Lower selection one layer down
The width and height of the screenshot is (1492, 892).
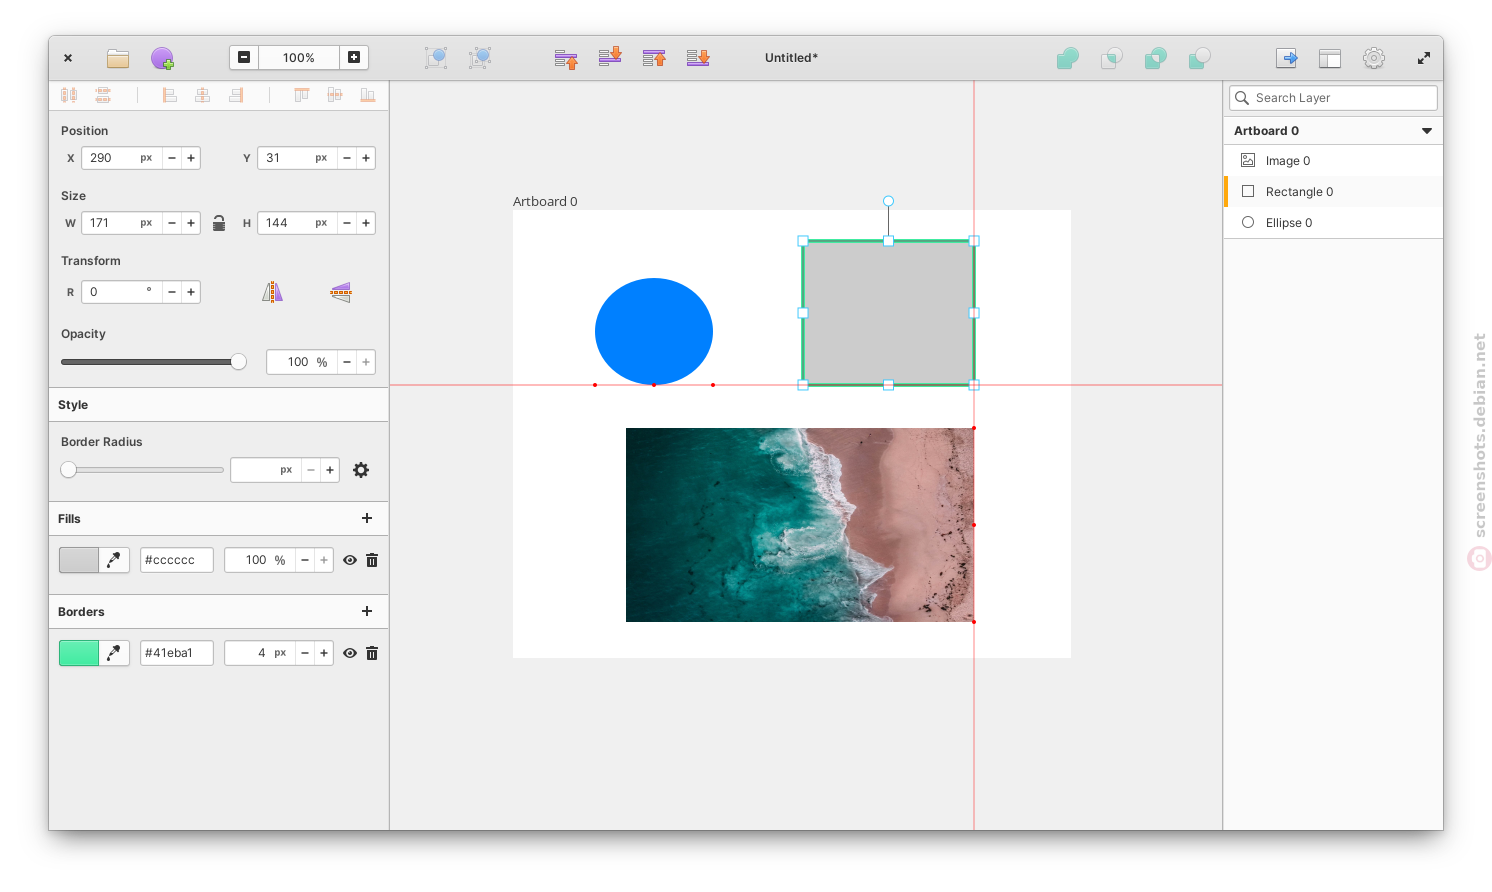(x=610, y=58)
